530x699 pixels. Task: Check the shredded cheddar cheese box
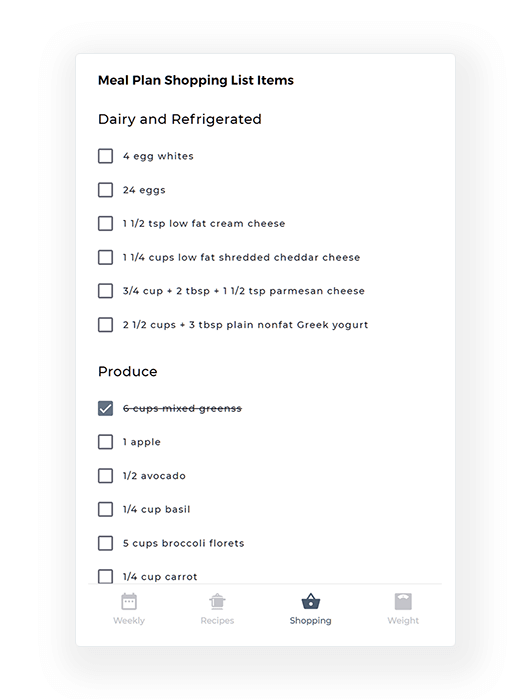click(x=105, y=257)
